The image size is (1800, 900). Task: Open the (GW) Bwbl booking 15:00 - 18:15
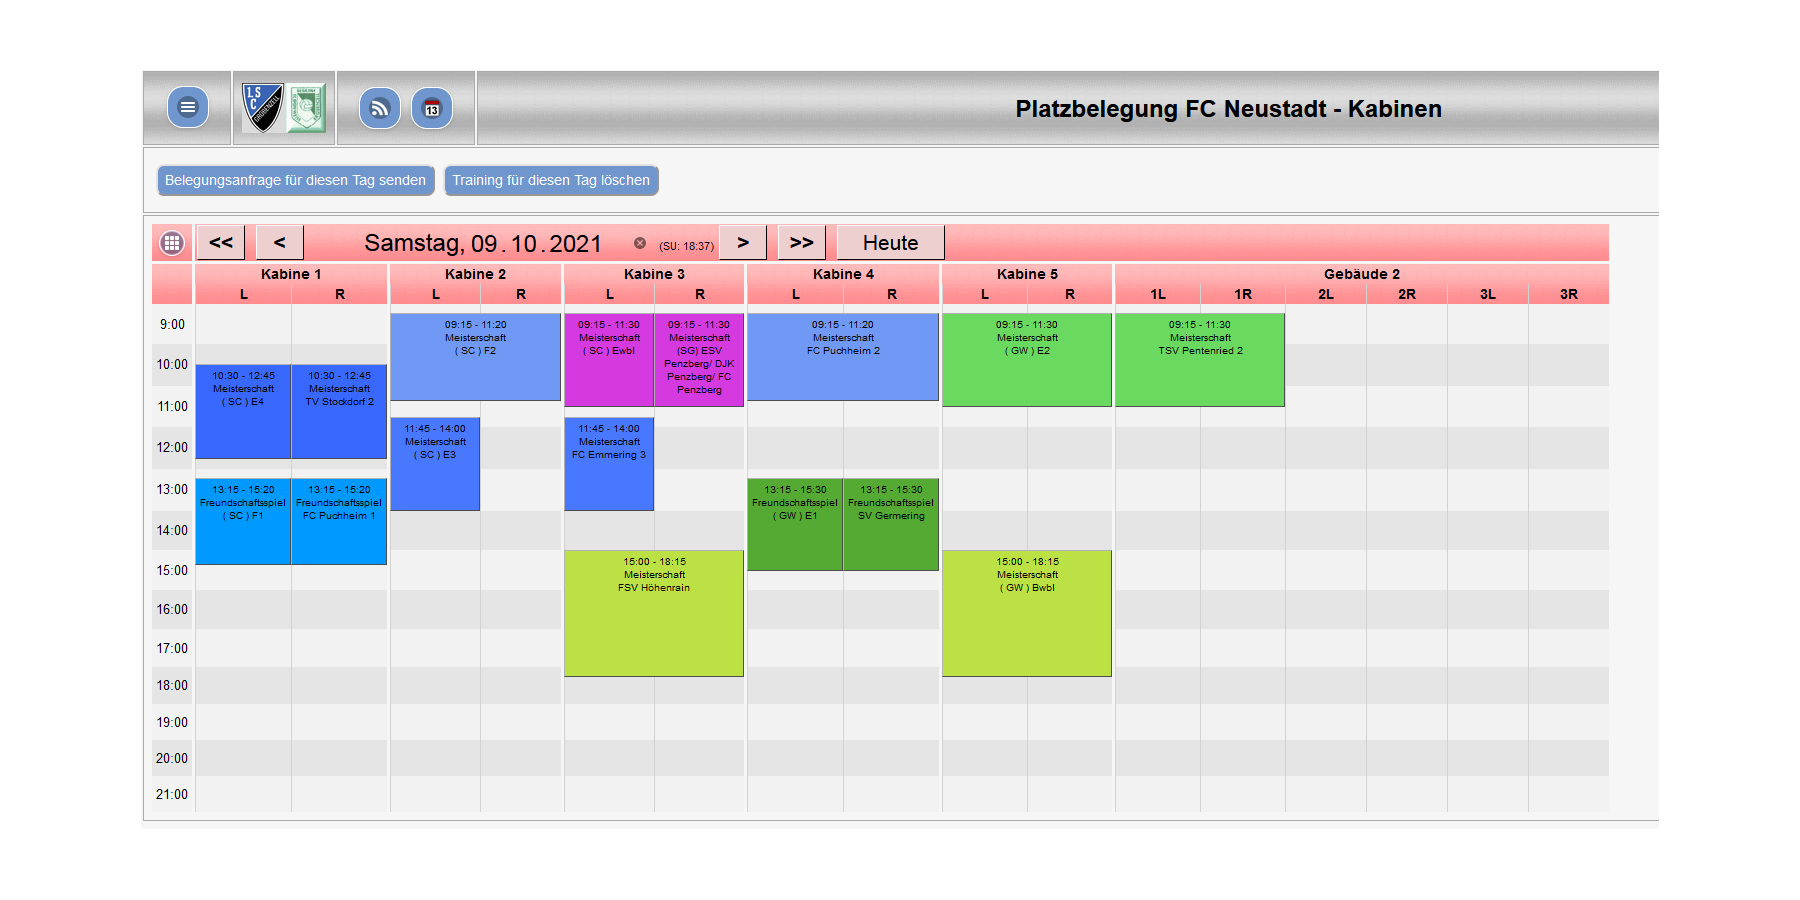1027,613
